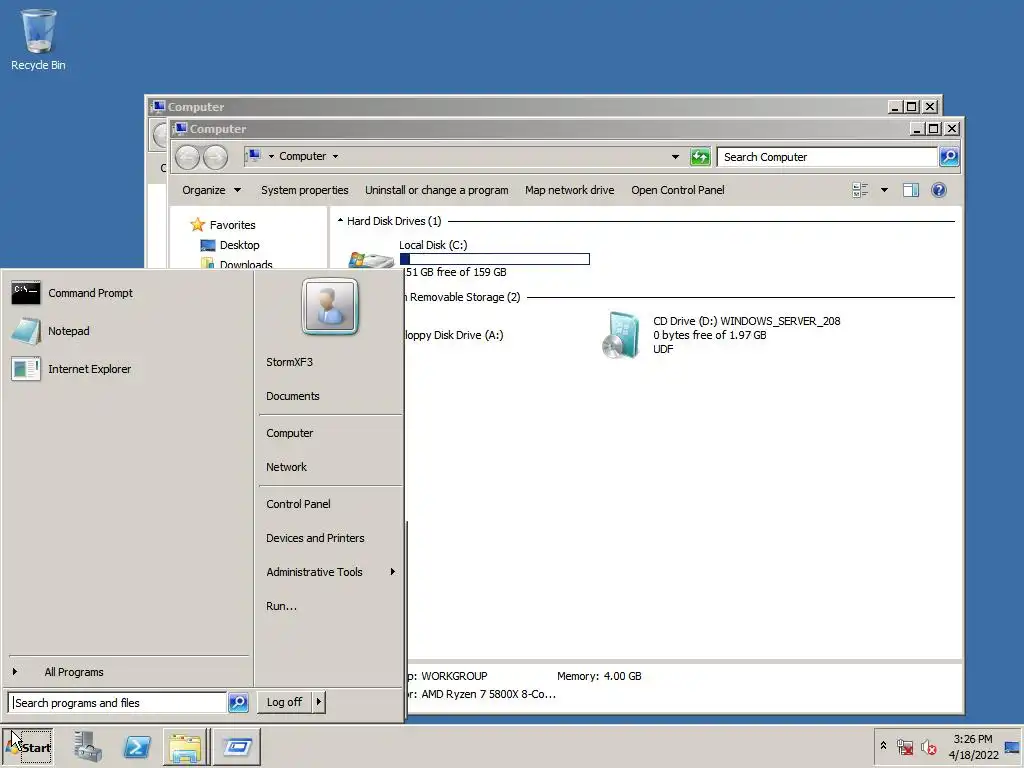Expand the Administrative Tools submenu arrow
This screenshot has height=768, width=1024.
392,571
